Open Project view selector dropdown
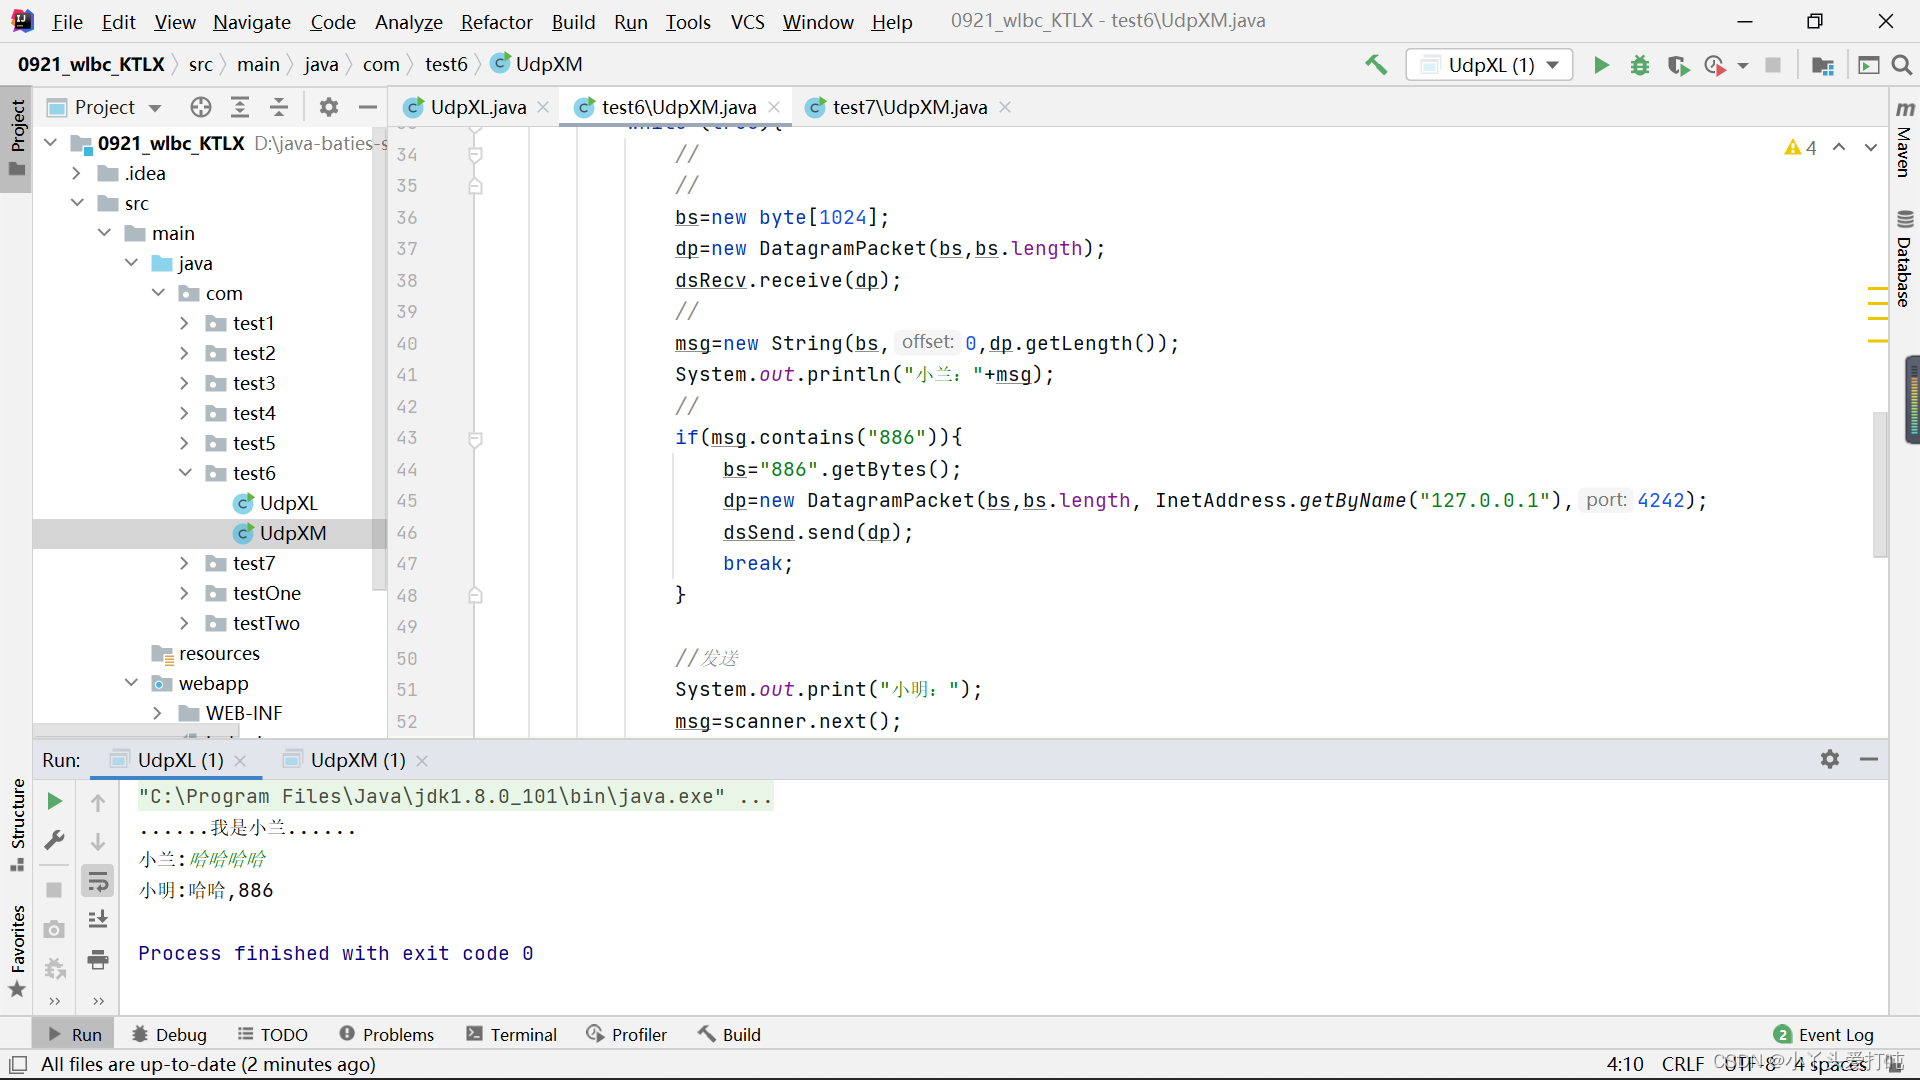This screenshot has width=1920, height=1080. [105, 107]
